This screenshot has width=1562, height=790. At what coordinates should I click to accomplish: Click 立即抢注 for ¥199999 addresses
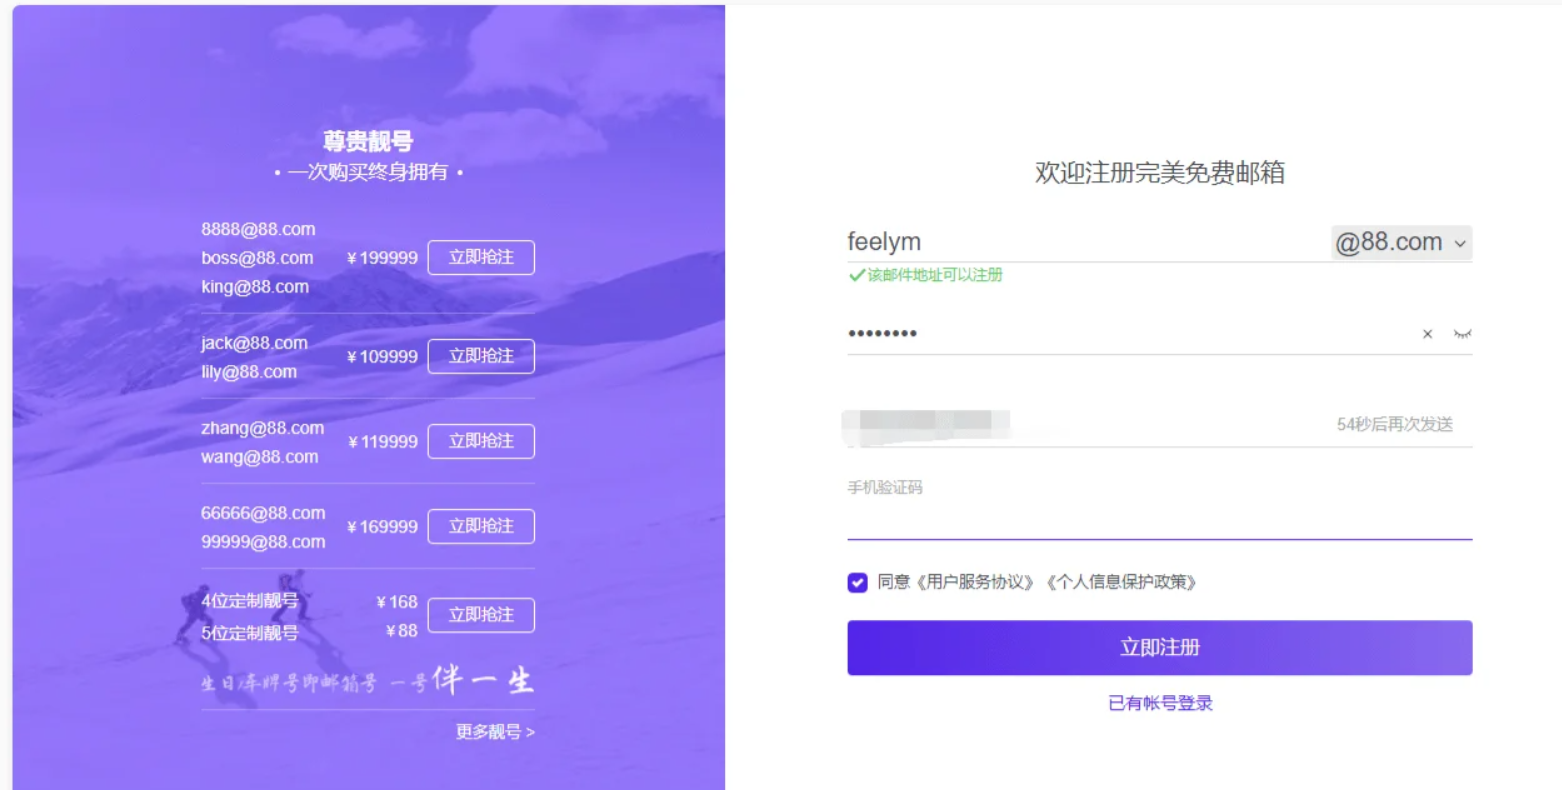481,257
